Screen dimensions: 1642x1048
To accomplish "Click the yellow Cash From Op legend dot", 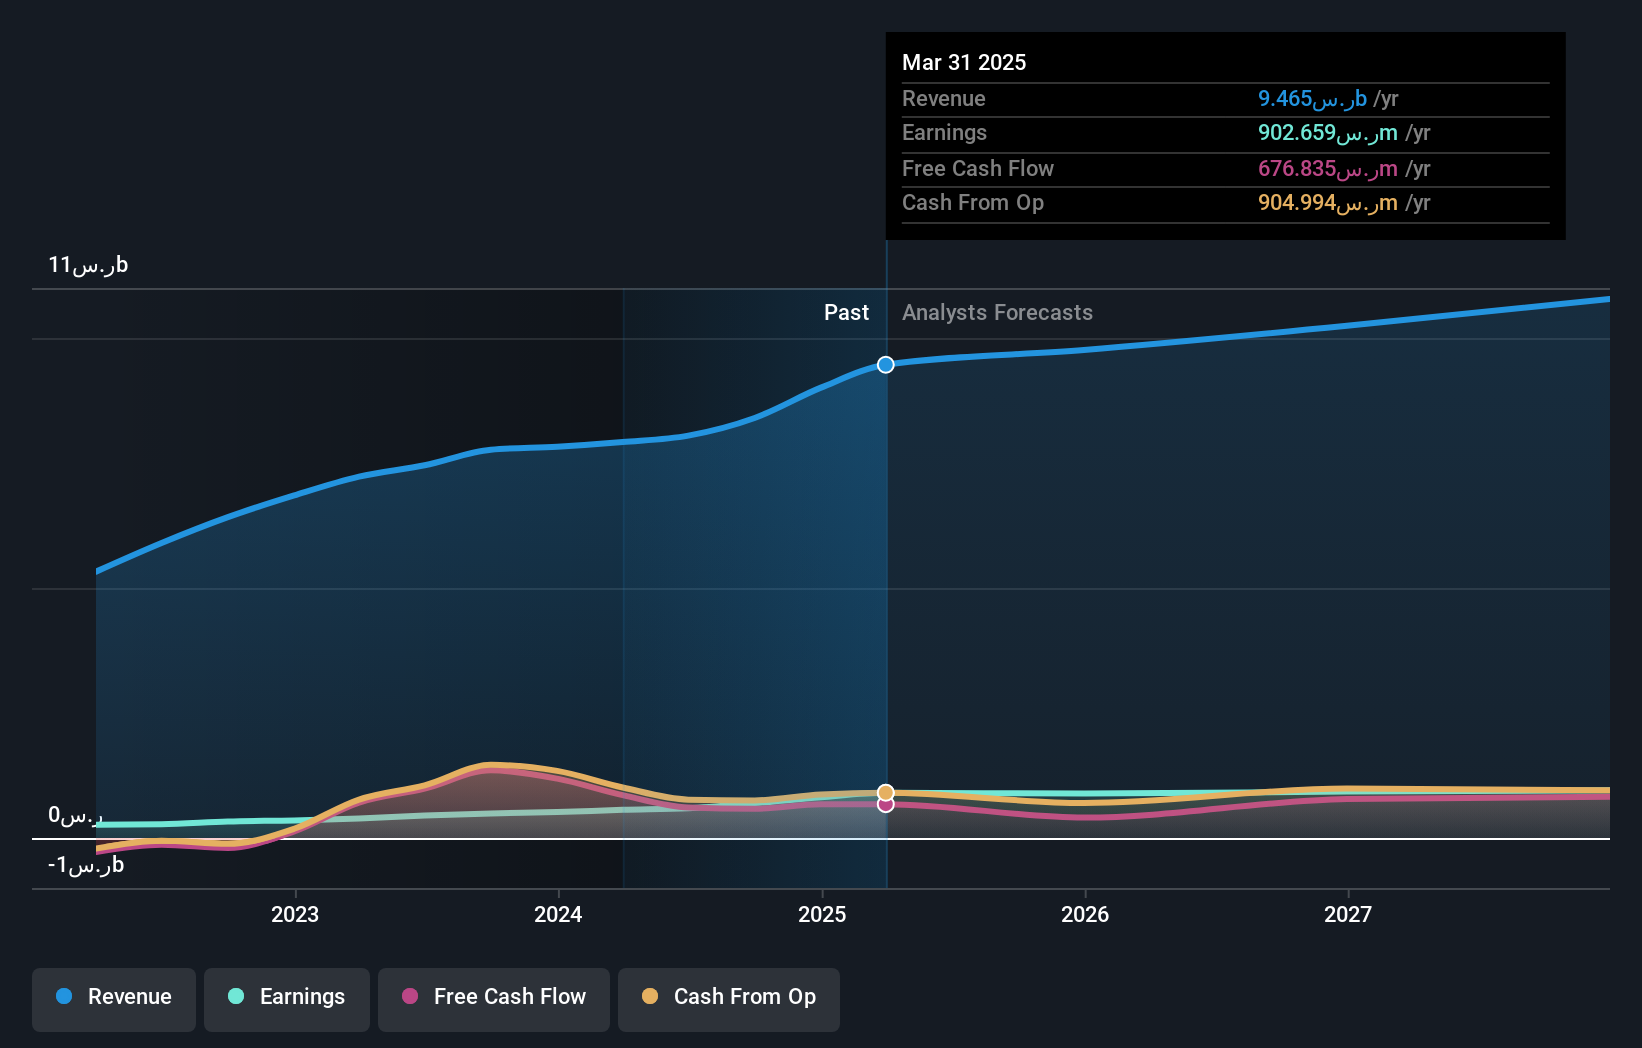I will pos(650,998).
